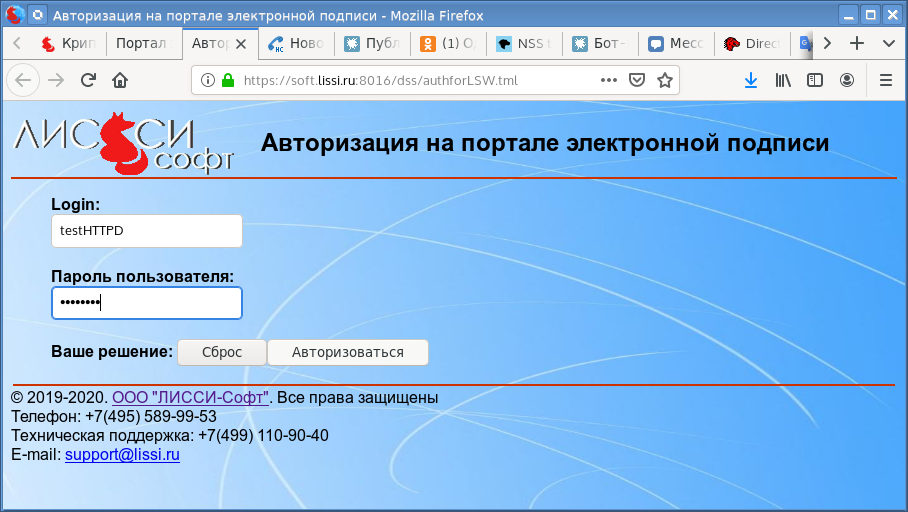This screenshot has height=512, width=908.
Task: Open the Firefox hamburger menu
Action: pos(885,81)
